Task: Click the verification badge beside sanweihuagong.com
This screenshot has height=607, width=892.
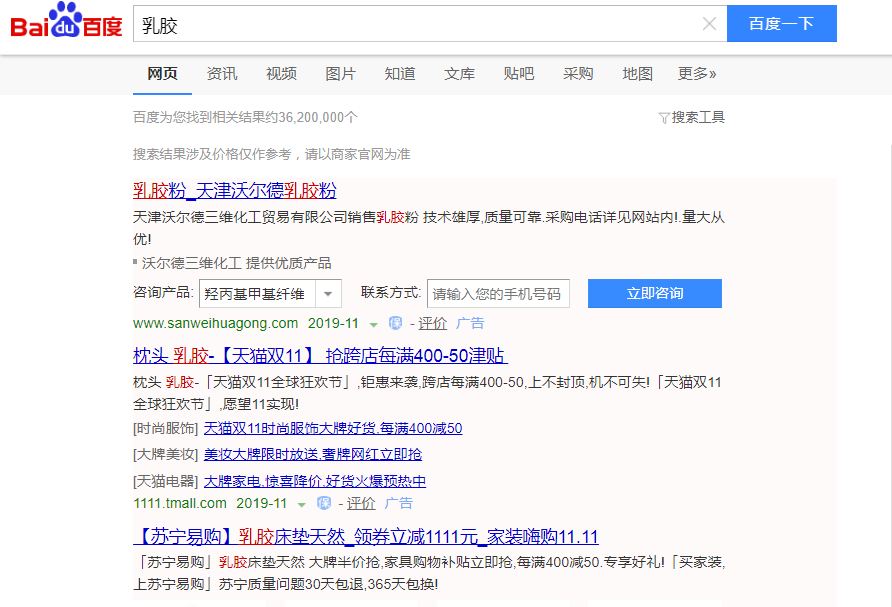Action: pyautogui.click(x=395, y=323)
